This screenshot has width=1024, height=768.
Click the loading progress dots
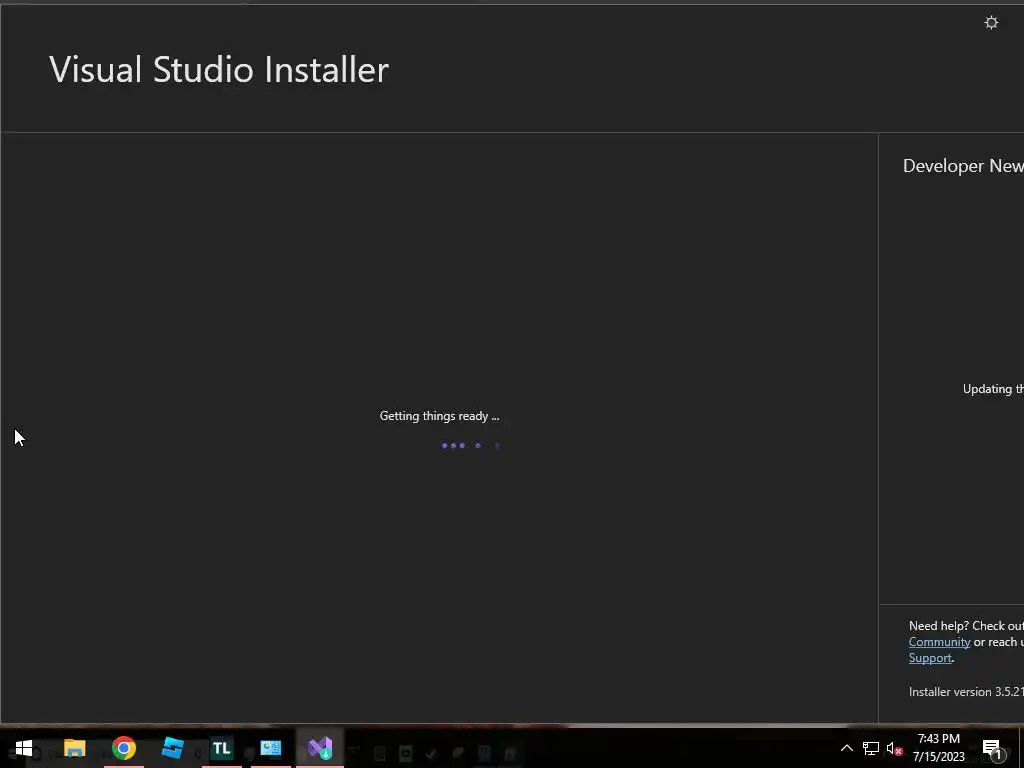click(471, 445)
